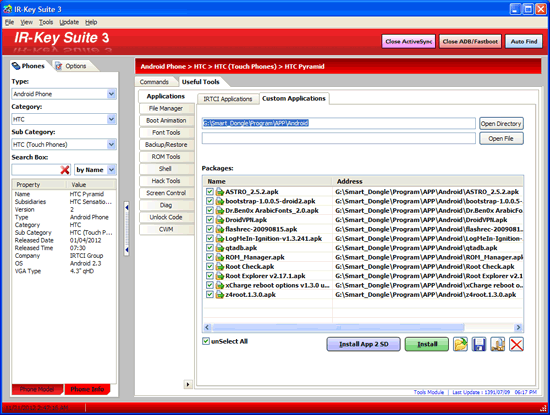Open the Hack Tools section
The height and width of the screenshot is (415, 550).
[166, 181]
